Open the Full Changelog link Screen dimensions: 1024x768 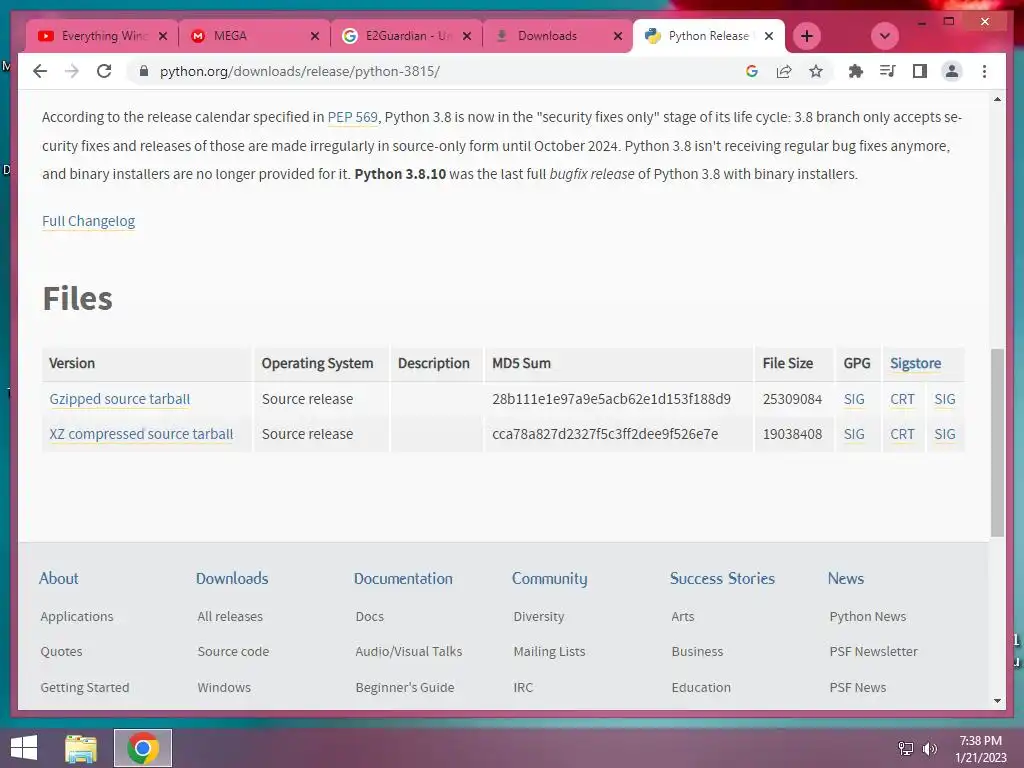(88, 221)
